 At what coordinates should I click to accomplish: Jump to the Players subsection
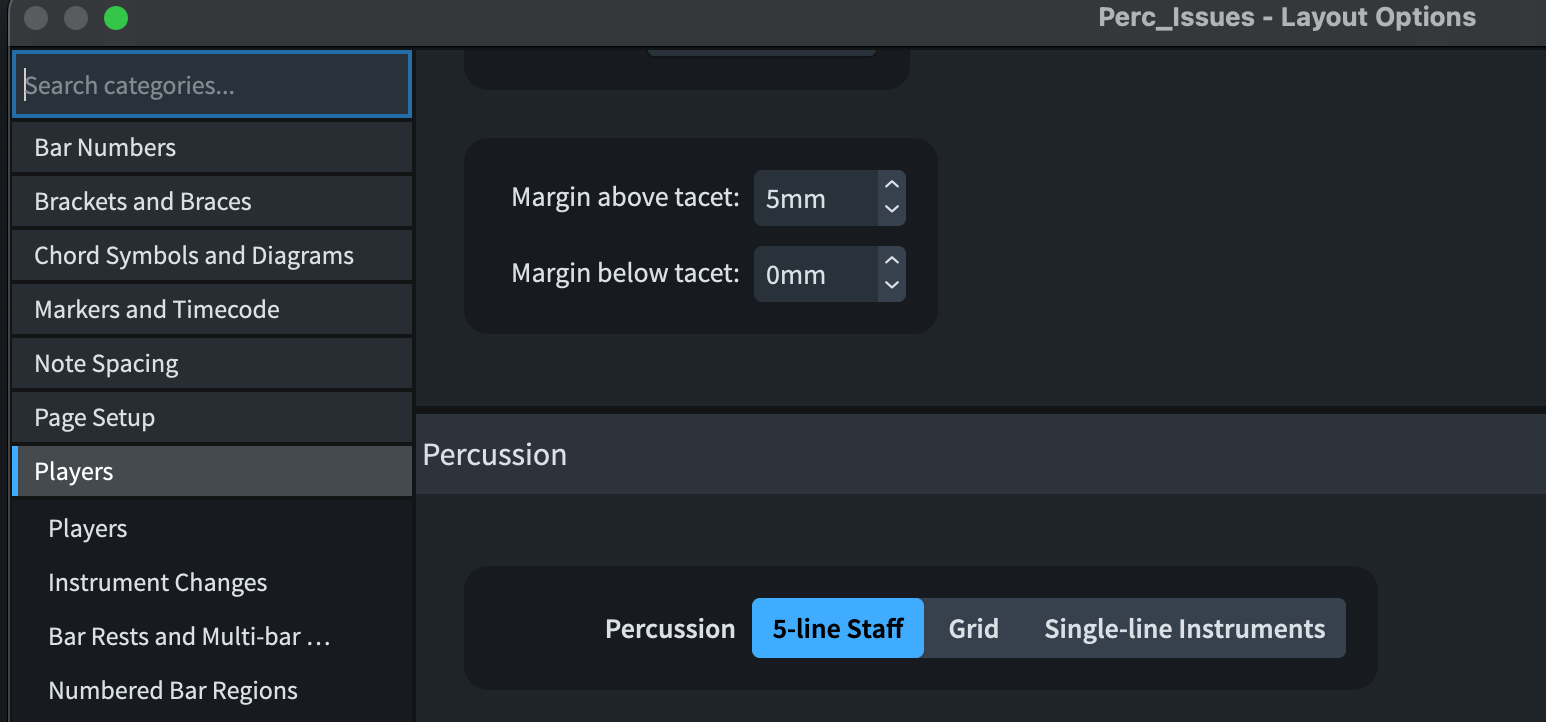88,528
